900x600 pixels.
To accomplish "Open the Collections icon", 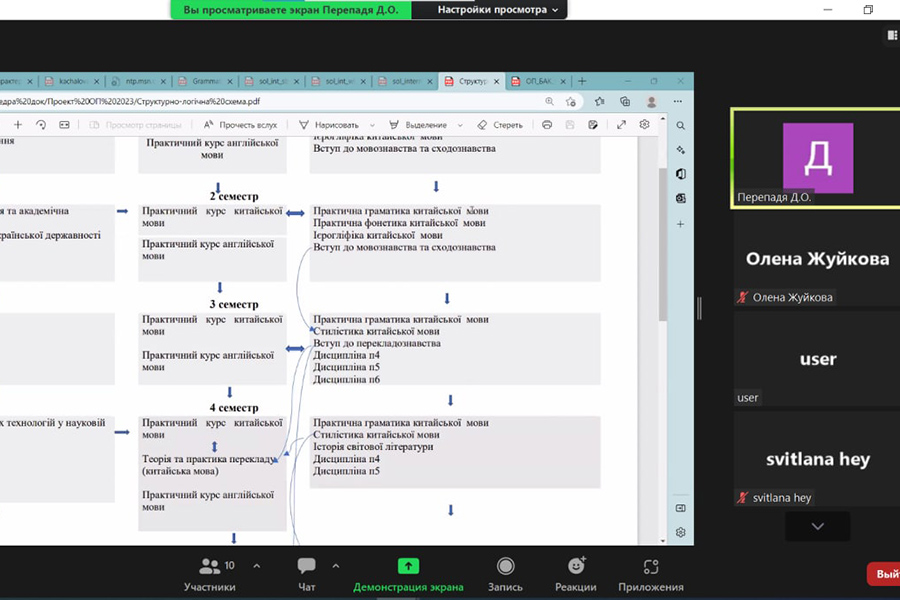I will coord(625,102).
